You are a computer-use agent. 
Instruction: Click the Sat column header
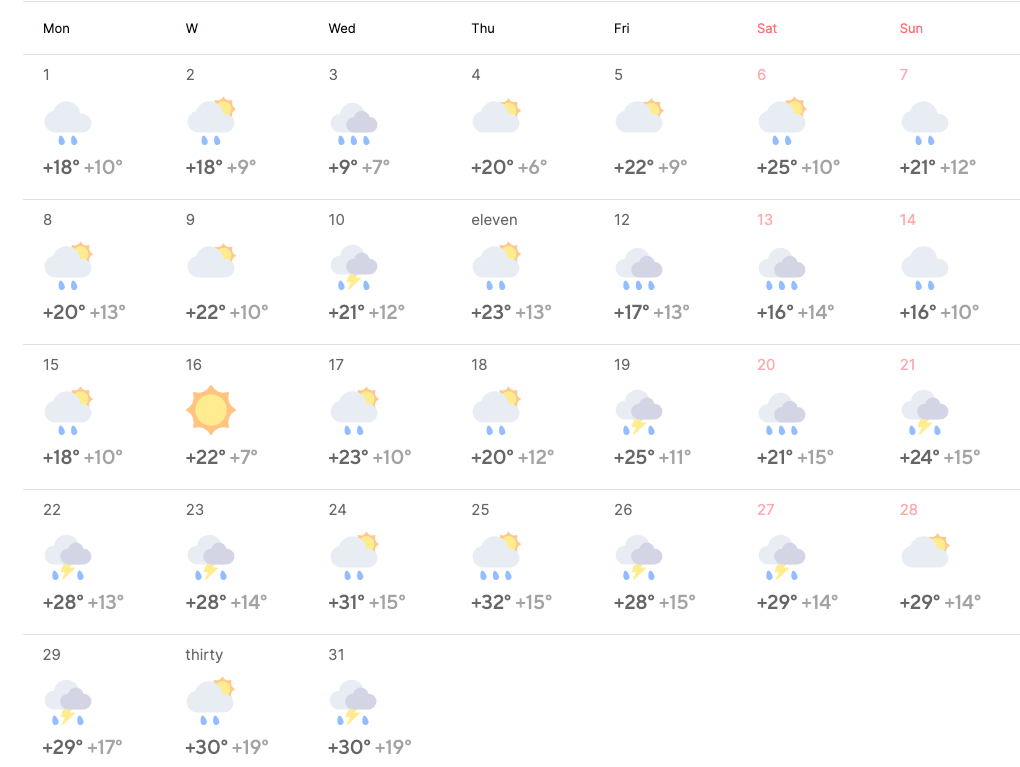click(x=767, y=28)
